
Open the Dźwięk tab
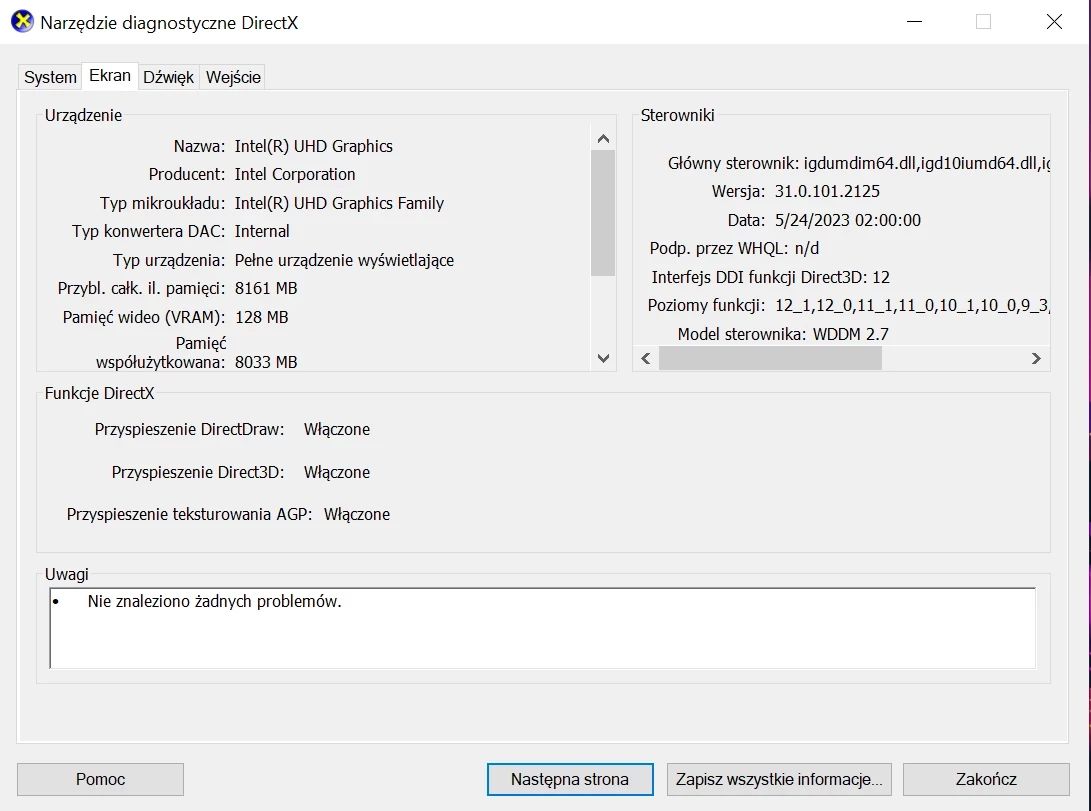168,77
